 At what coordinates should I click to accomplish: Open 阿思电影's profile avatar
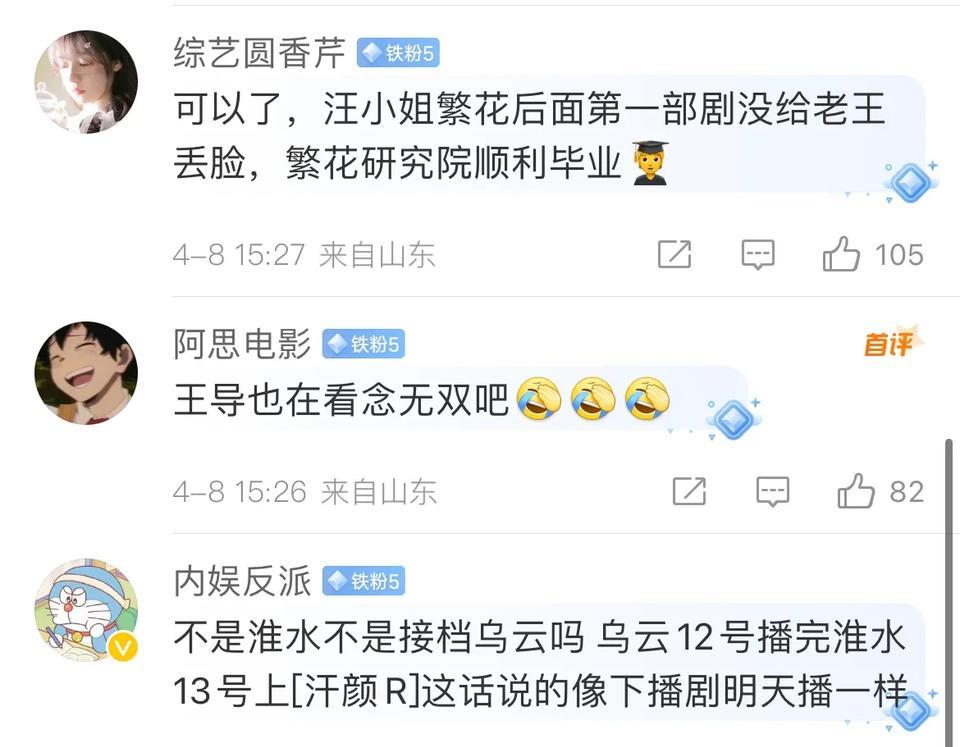[86, 372]
